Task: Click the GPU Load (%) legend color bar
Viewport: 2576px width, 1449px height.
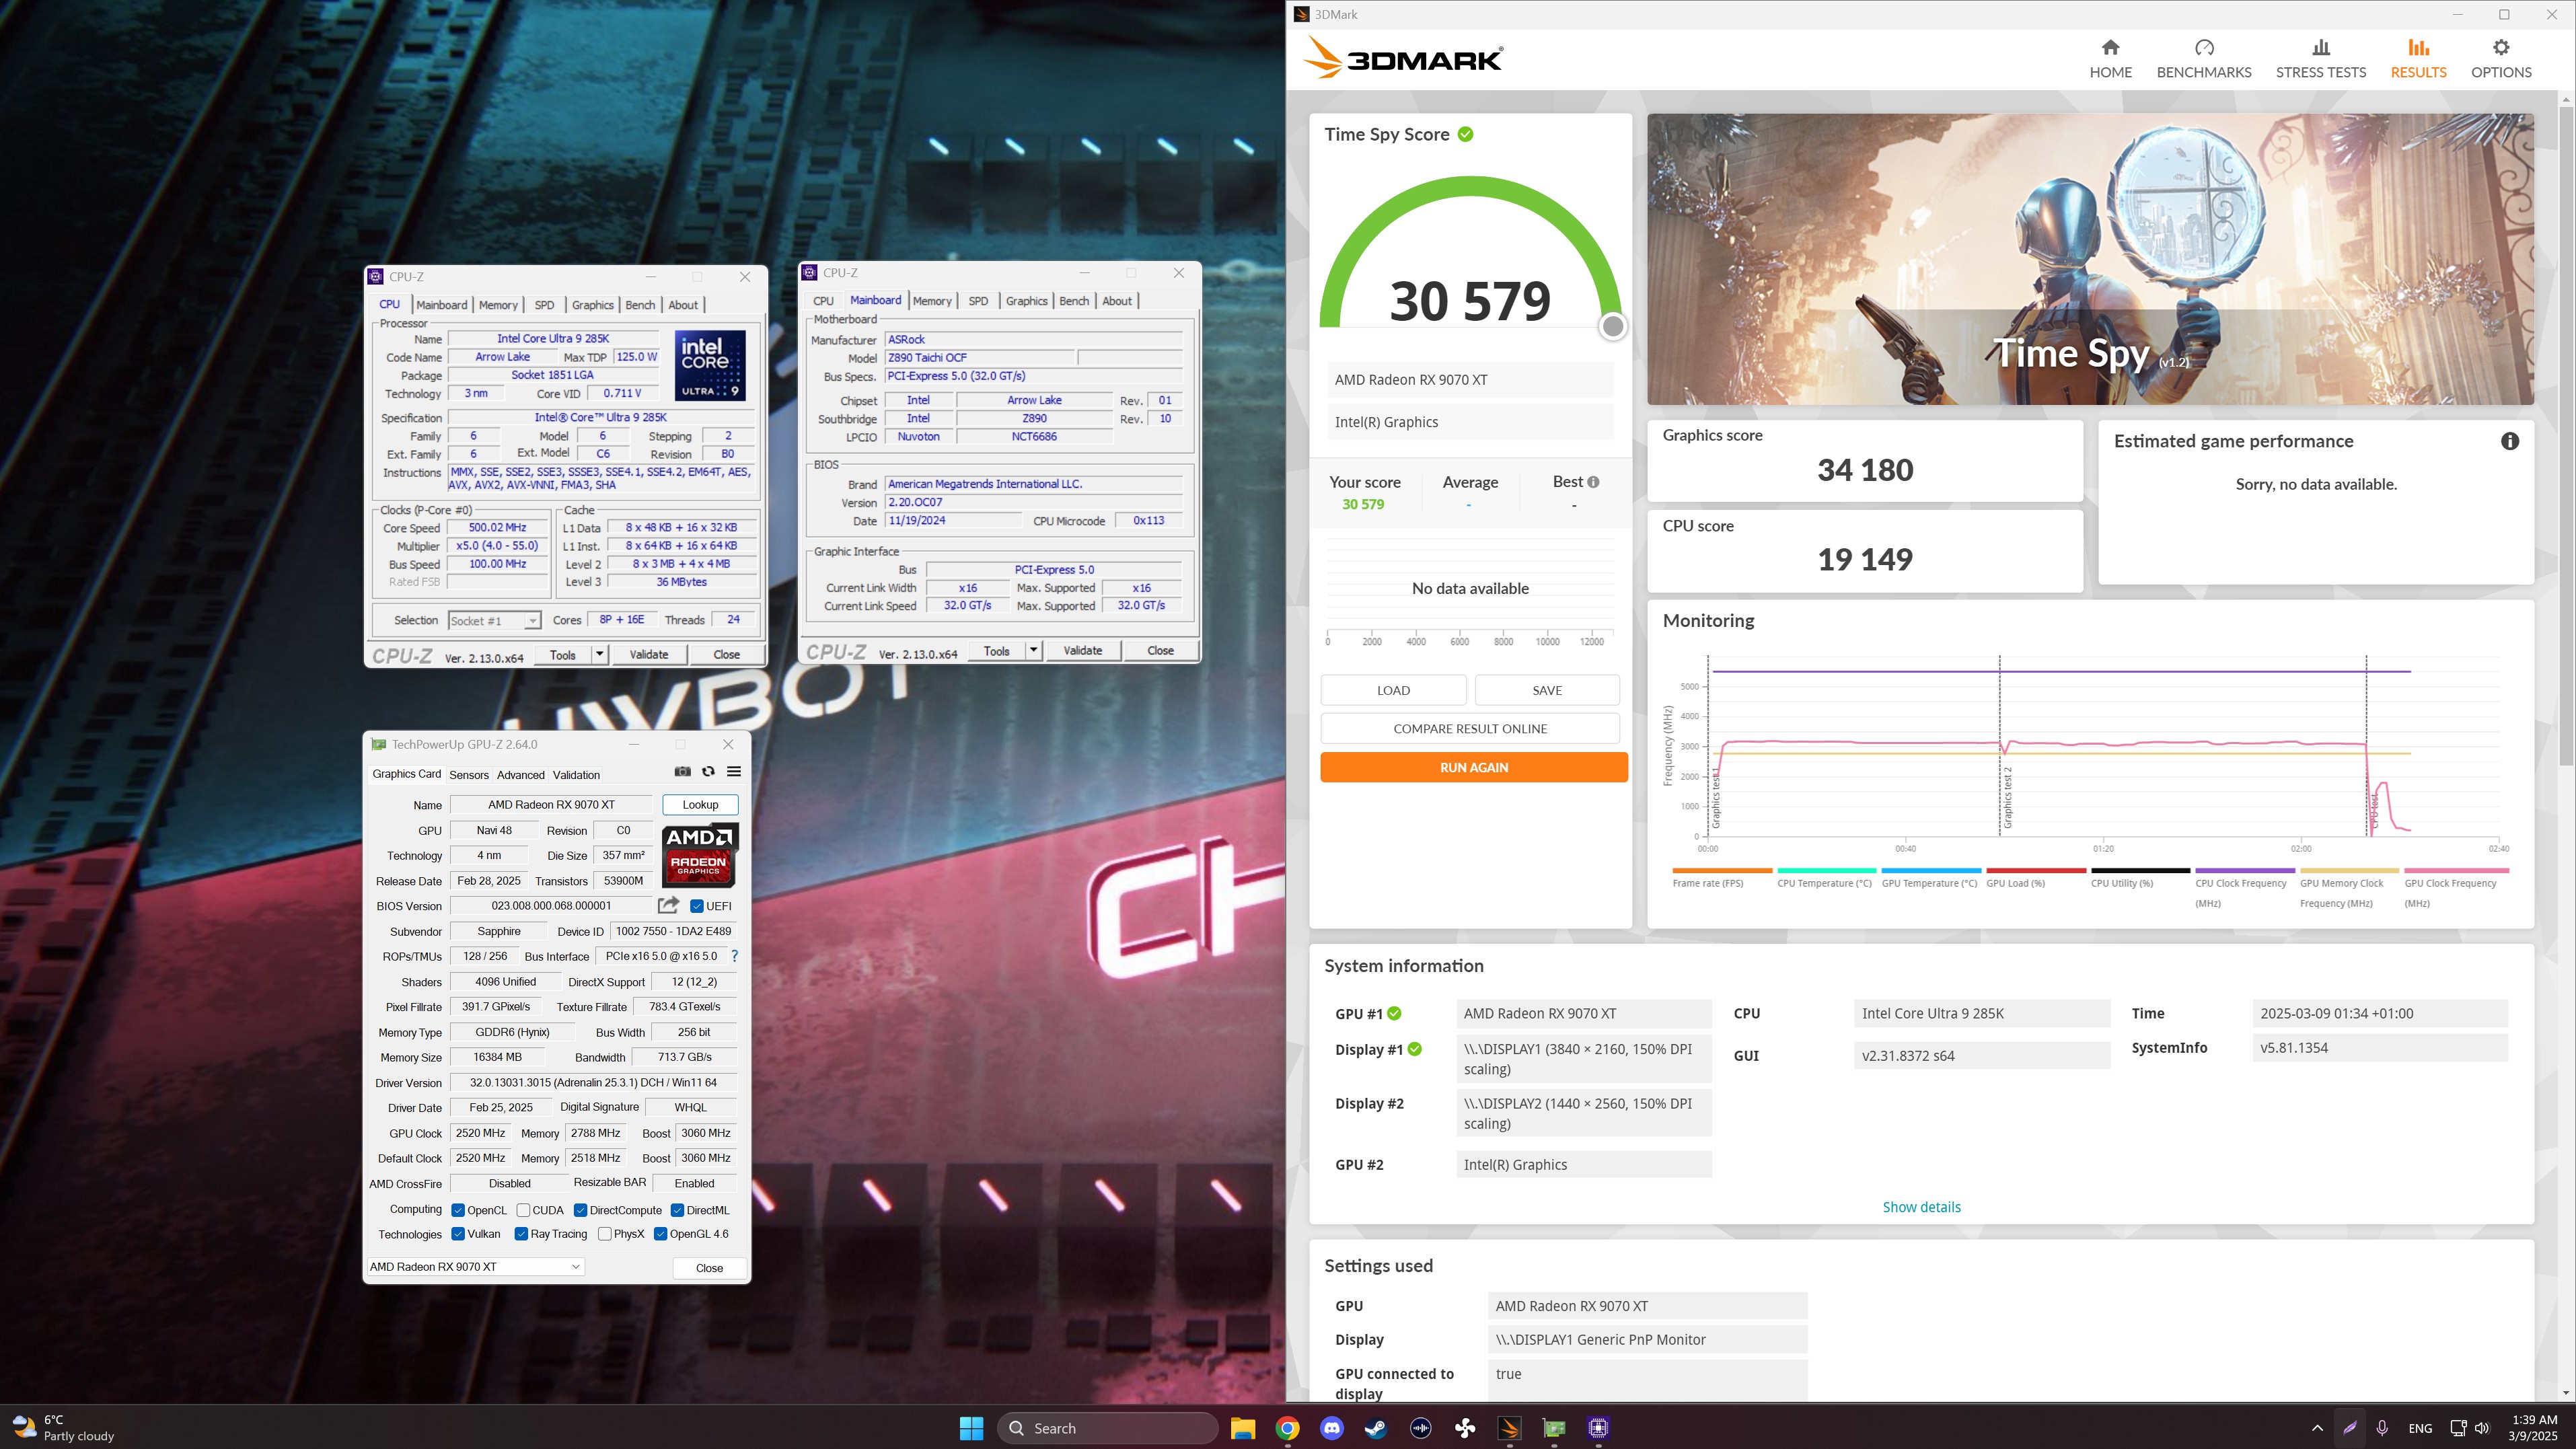Action: pyautogui.click(x=2036, y=870)
